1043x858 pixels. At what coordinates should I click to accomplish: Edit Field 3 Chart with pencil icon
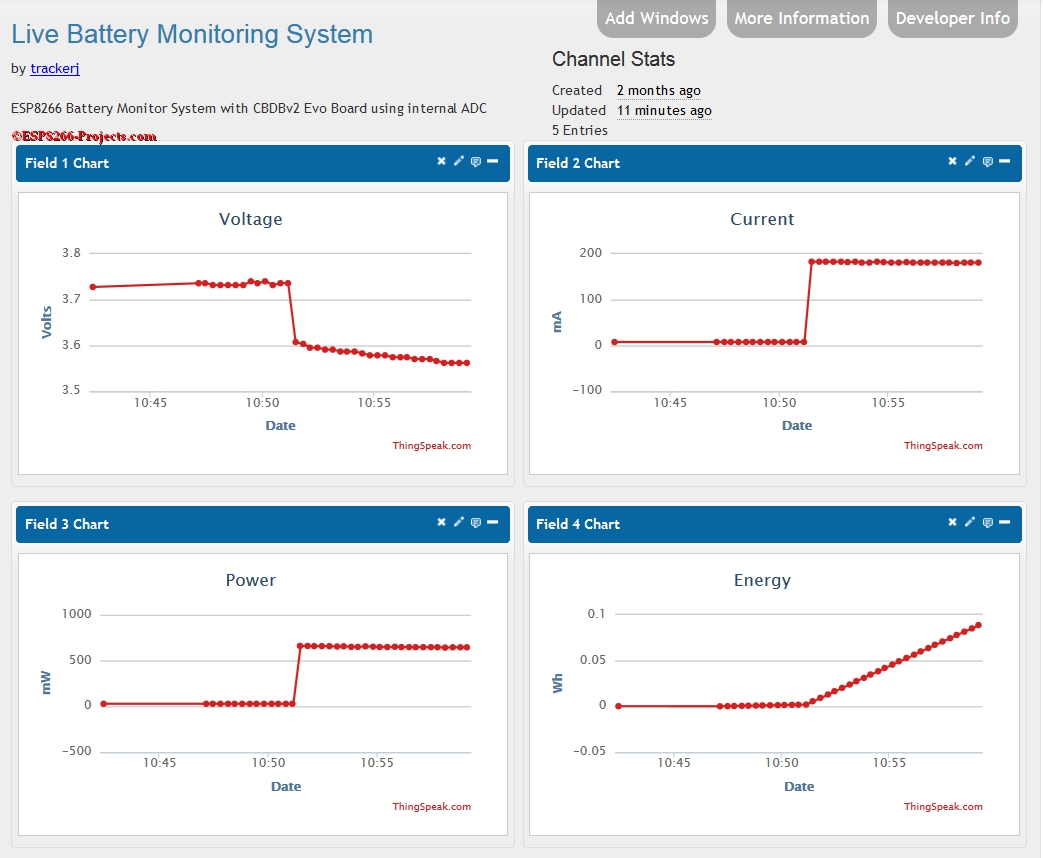click(459, 522)
